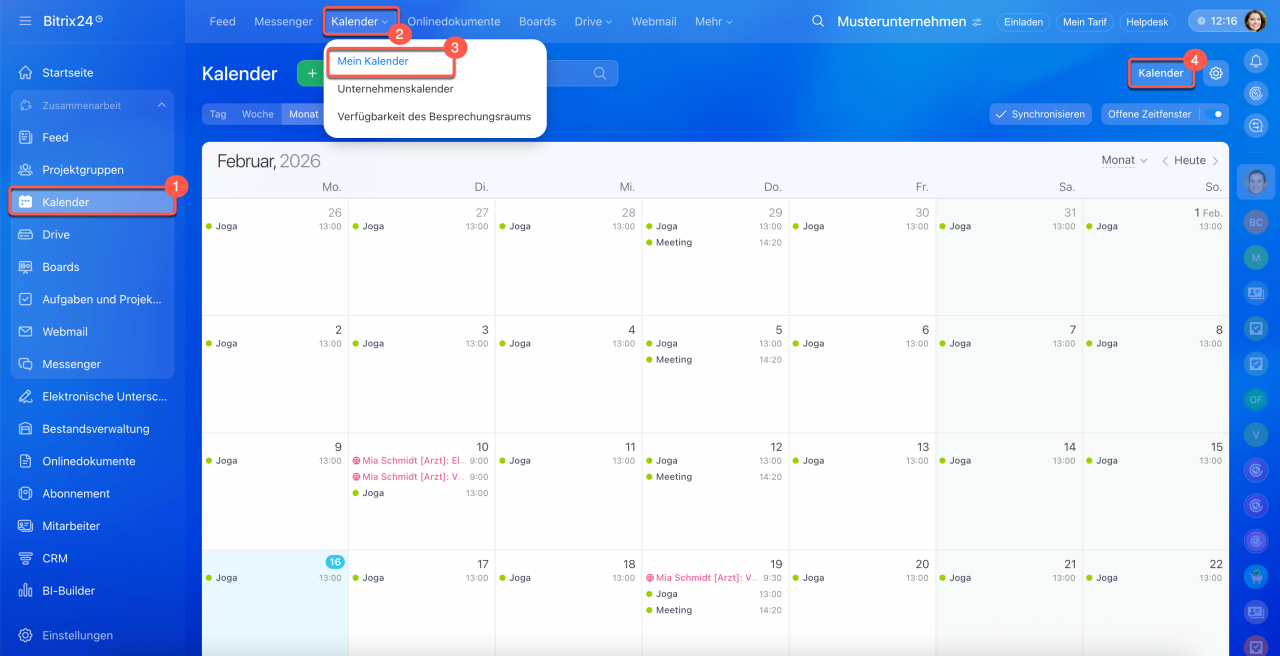The width and height of the screenshot is (1280, 656).
Task: Open the Monat view dropdown beside Heute
Action: pyautogui.click(x=1124, y=160)
